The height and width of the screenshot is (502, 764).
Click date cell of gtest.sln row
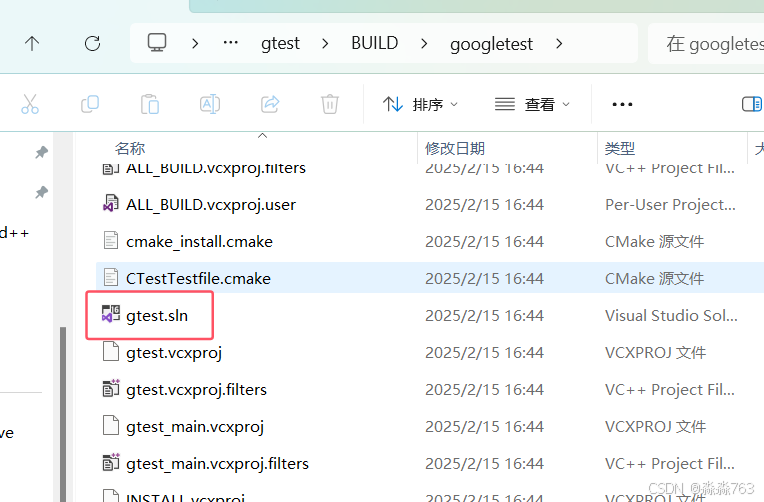[484, 315]
